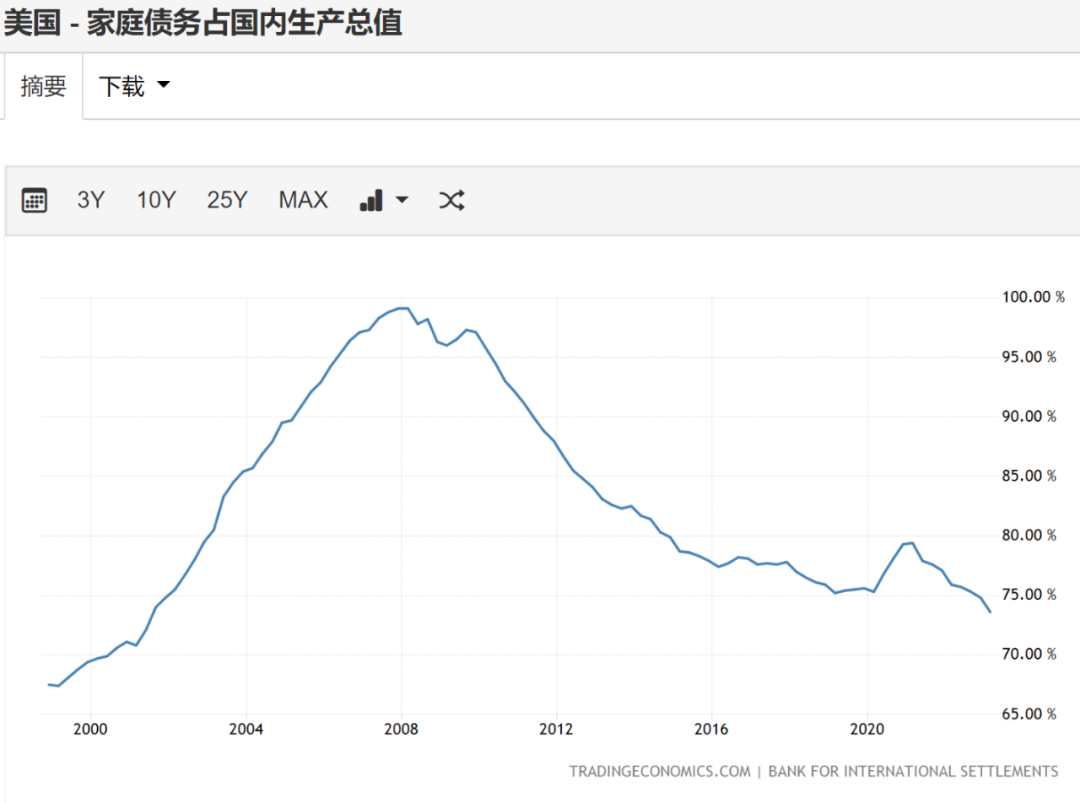Click the 2000 x-axis label
The height and width of the screenshot is (803, 1080).
[x=90, y=729]
